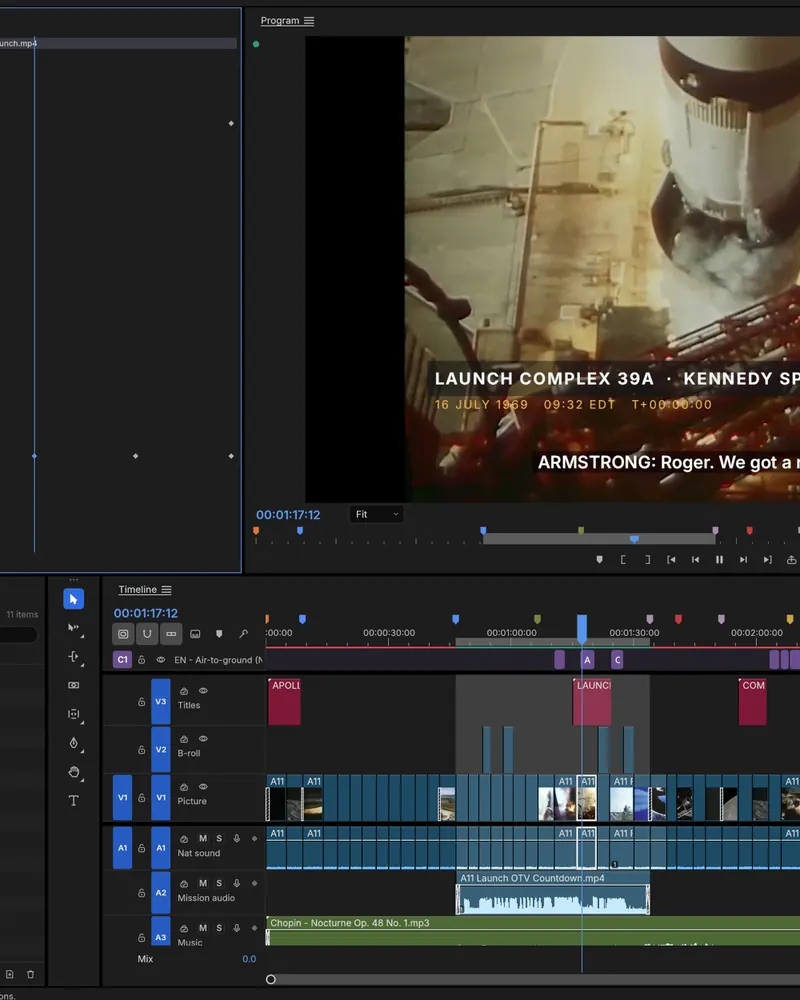The width and height of the screenshot is (800, 1000).
Task: Click Timeline timecode 00:01:17:12
Action: 145,613
